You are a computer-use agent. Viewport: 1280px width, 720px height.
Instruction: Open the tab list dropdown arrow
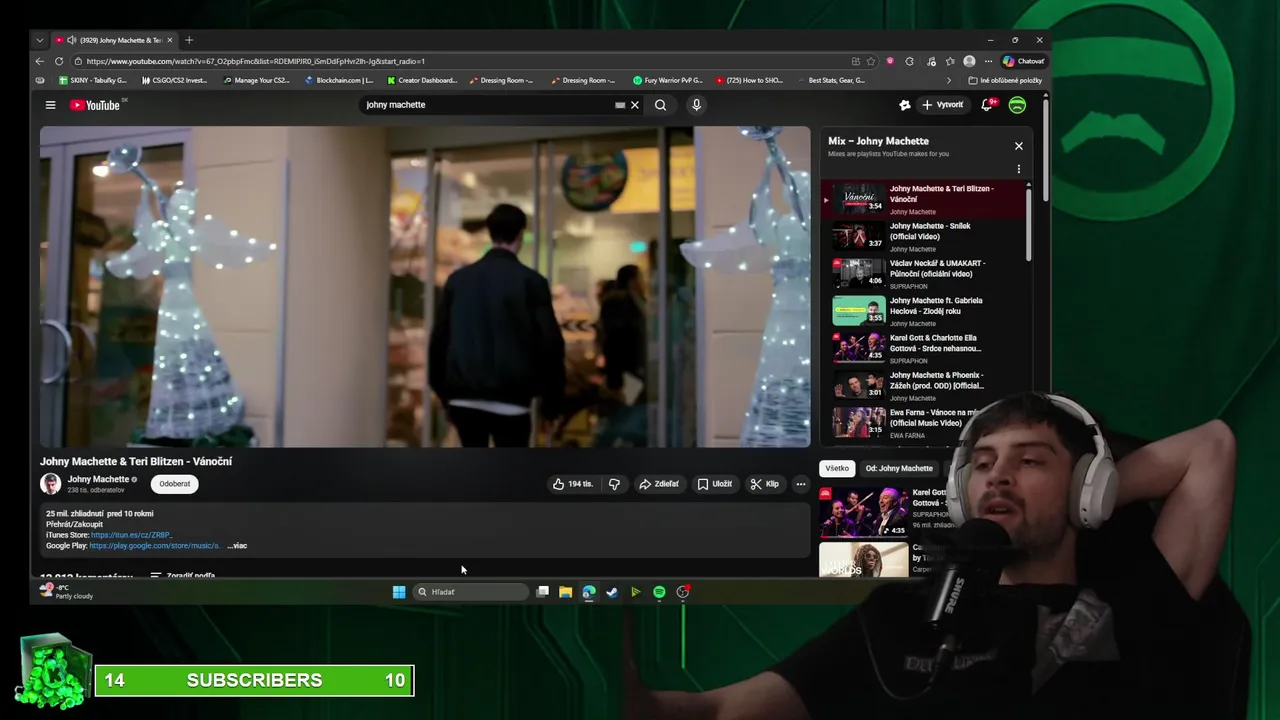40,40
